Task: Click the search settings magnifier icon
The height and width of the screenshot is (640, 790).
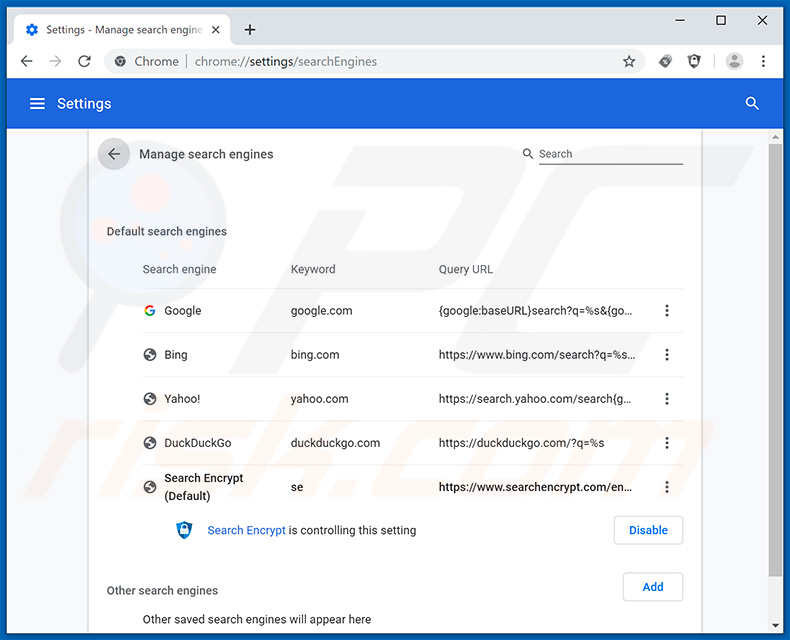Action: point(752,103)
